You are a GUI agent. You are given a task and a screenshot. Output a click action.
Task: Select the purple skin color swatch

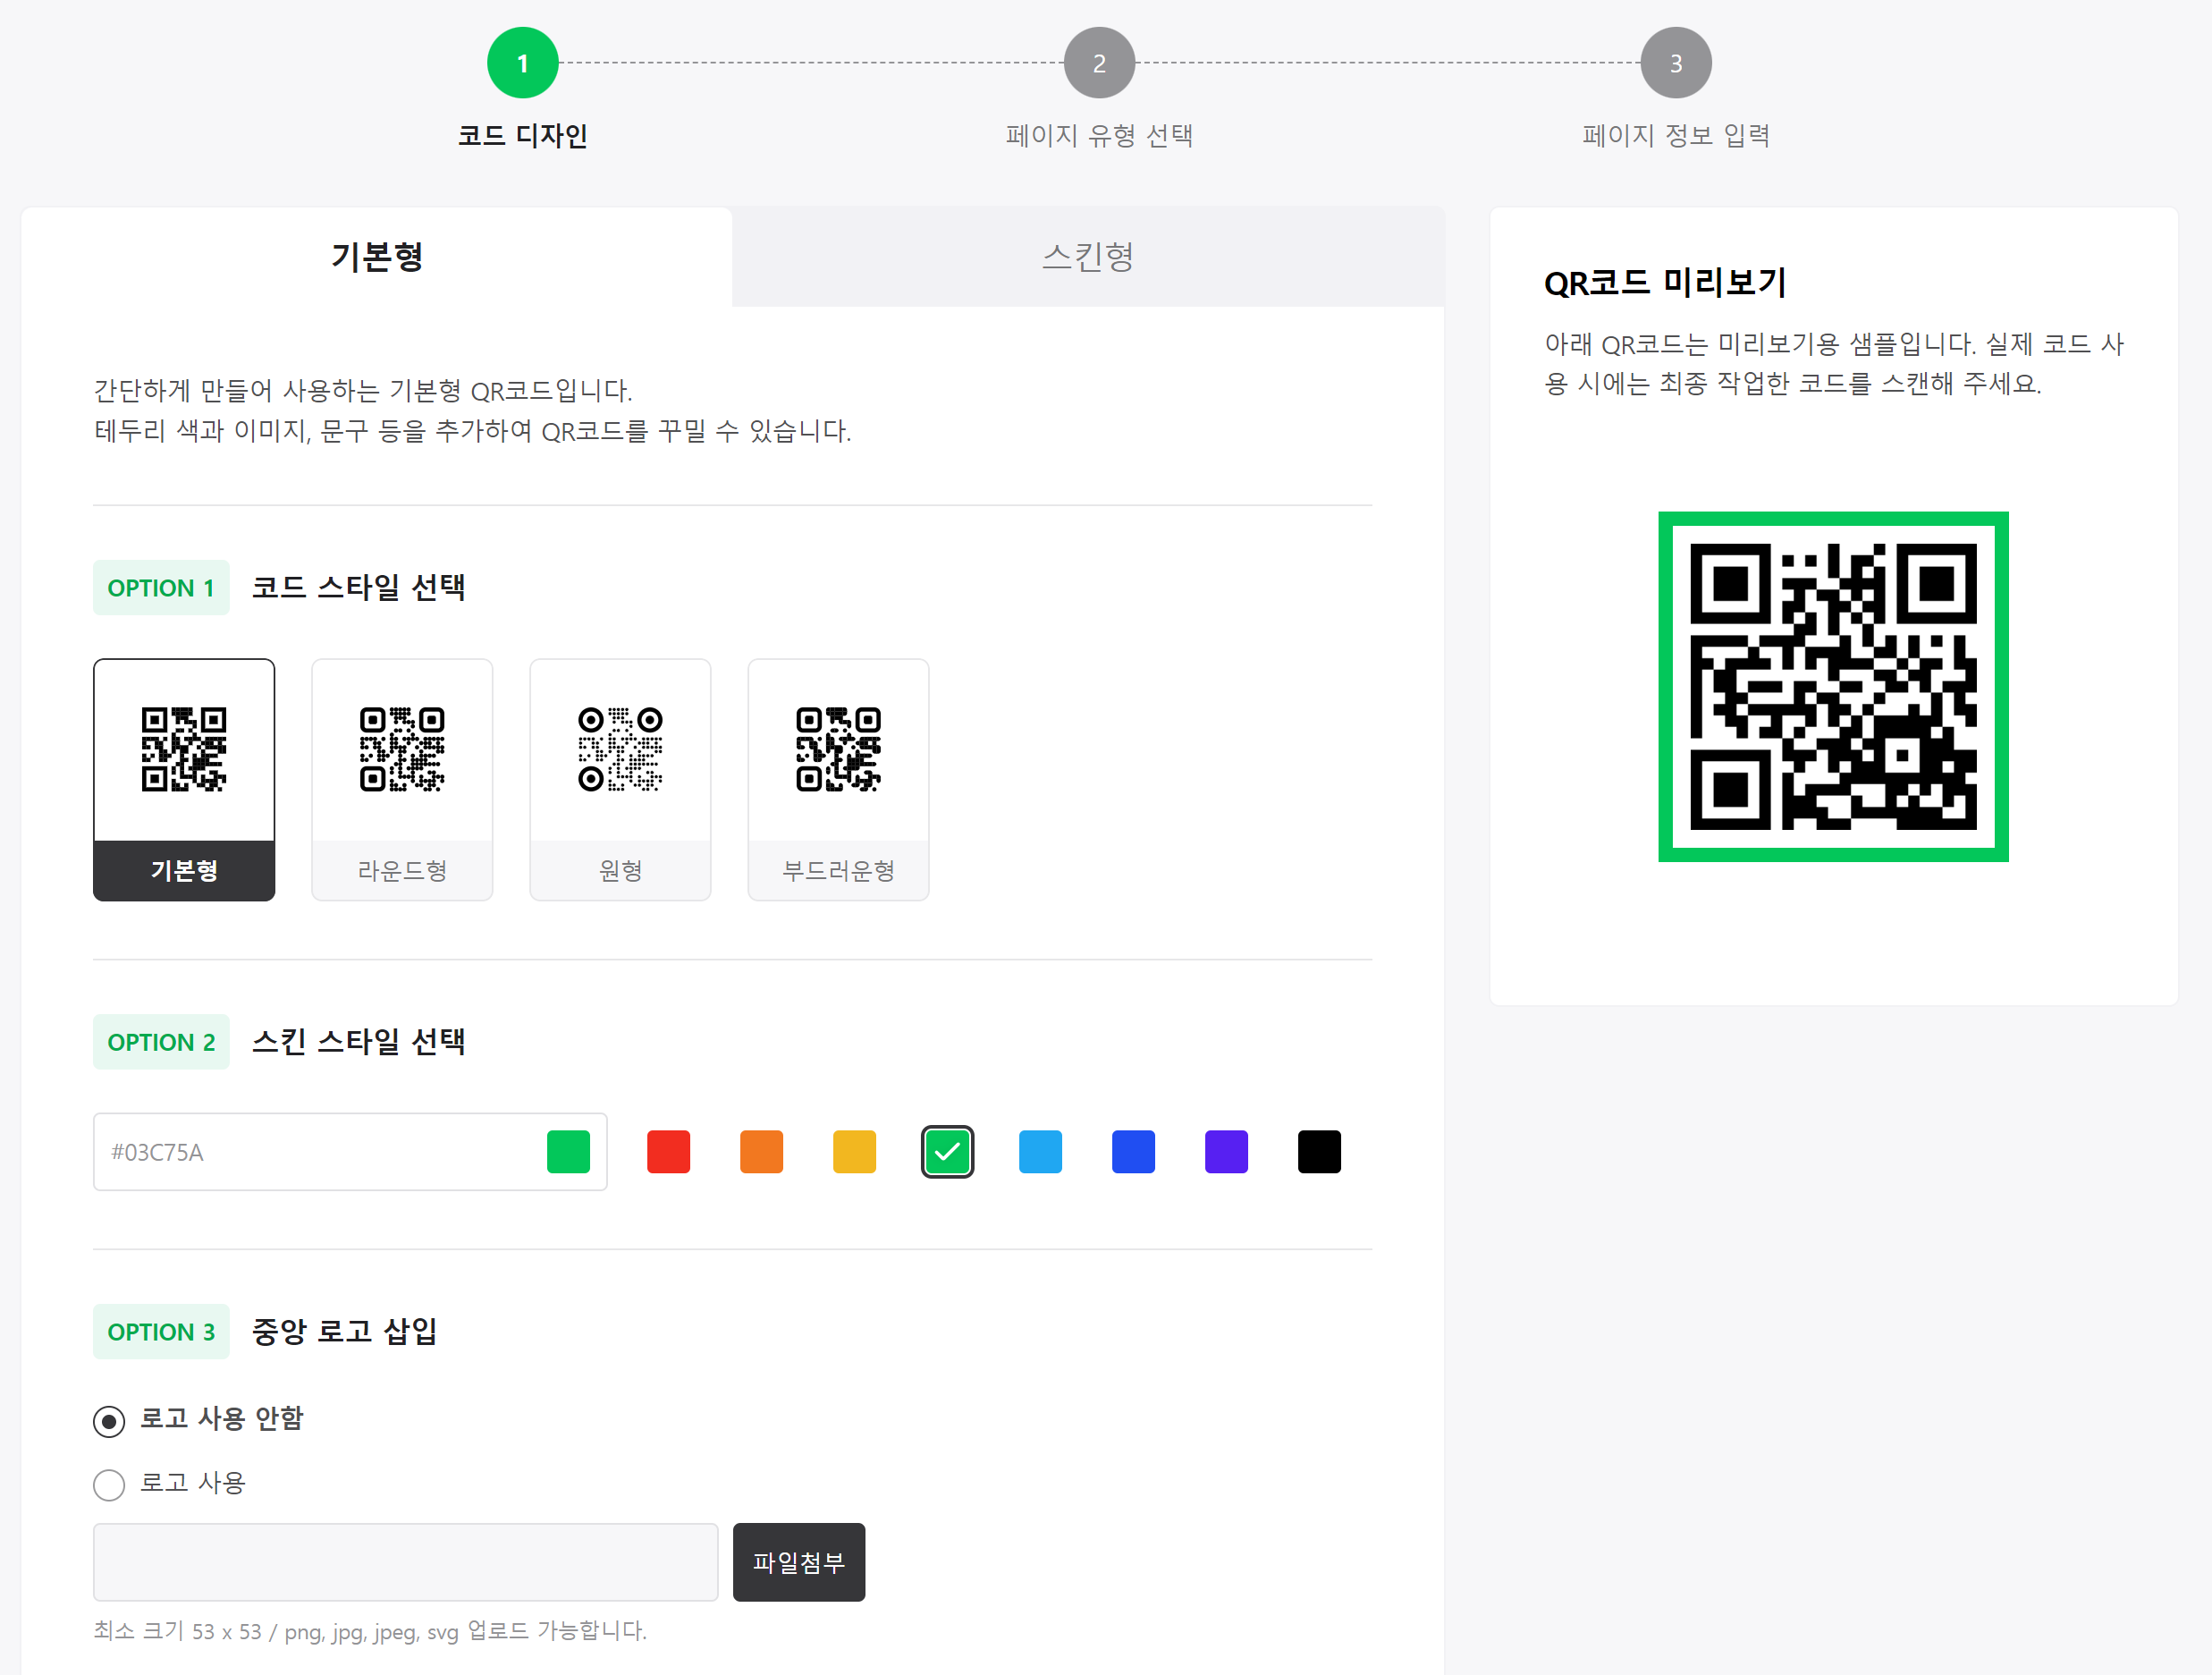[x=1226, y=1151]
